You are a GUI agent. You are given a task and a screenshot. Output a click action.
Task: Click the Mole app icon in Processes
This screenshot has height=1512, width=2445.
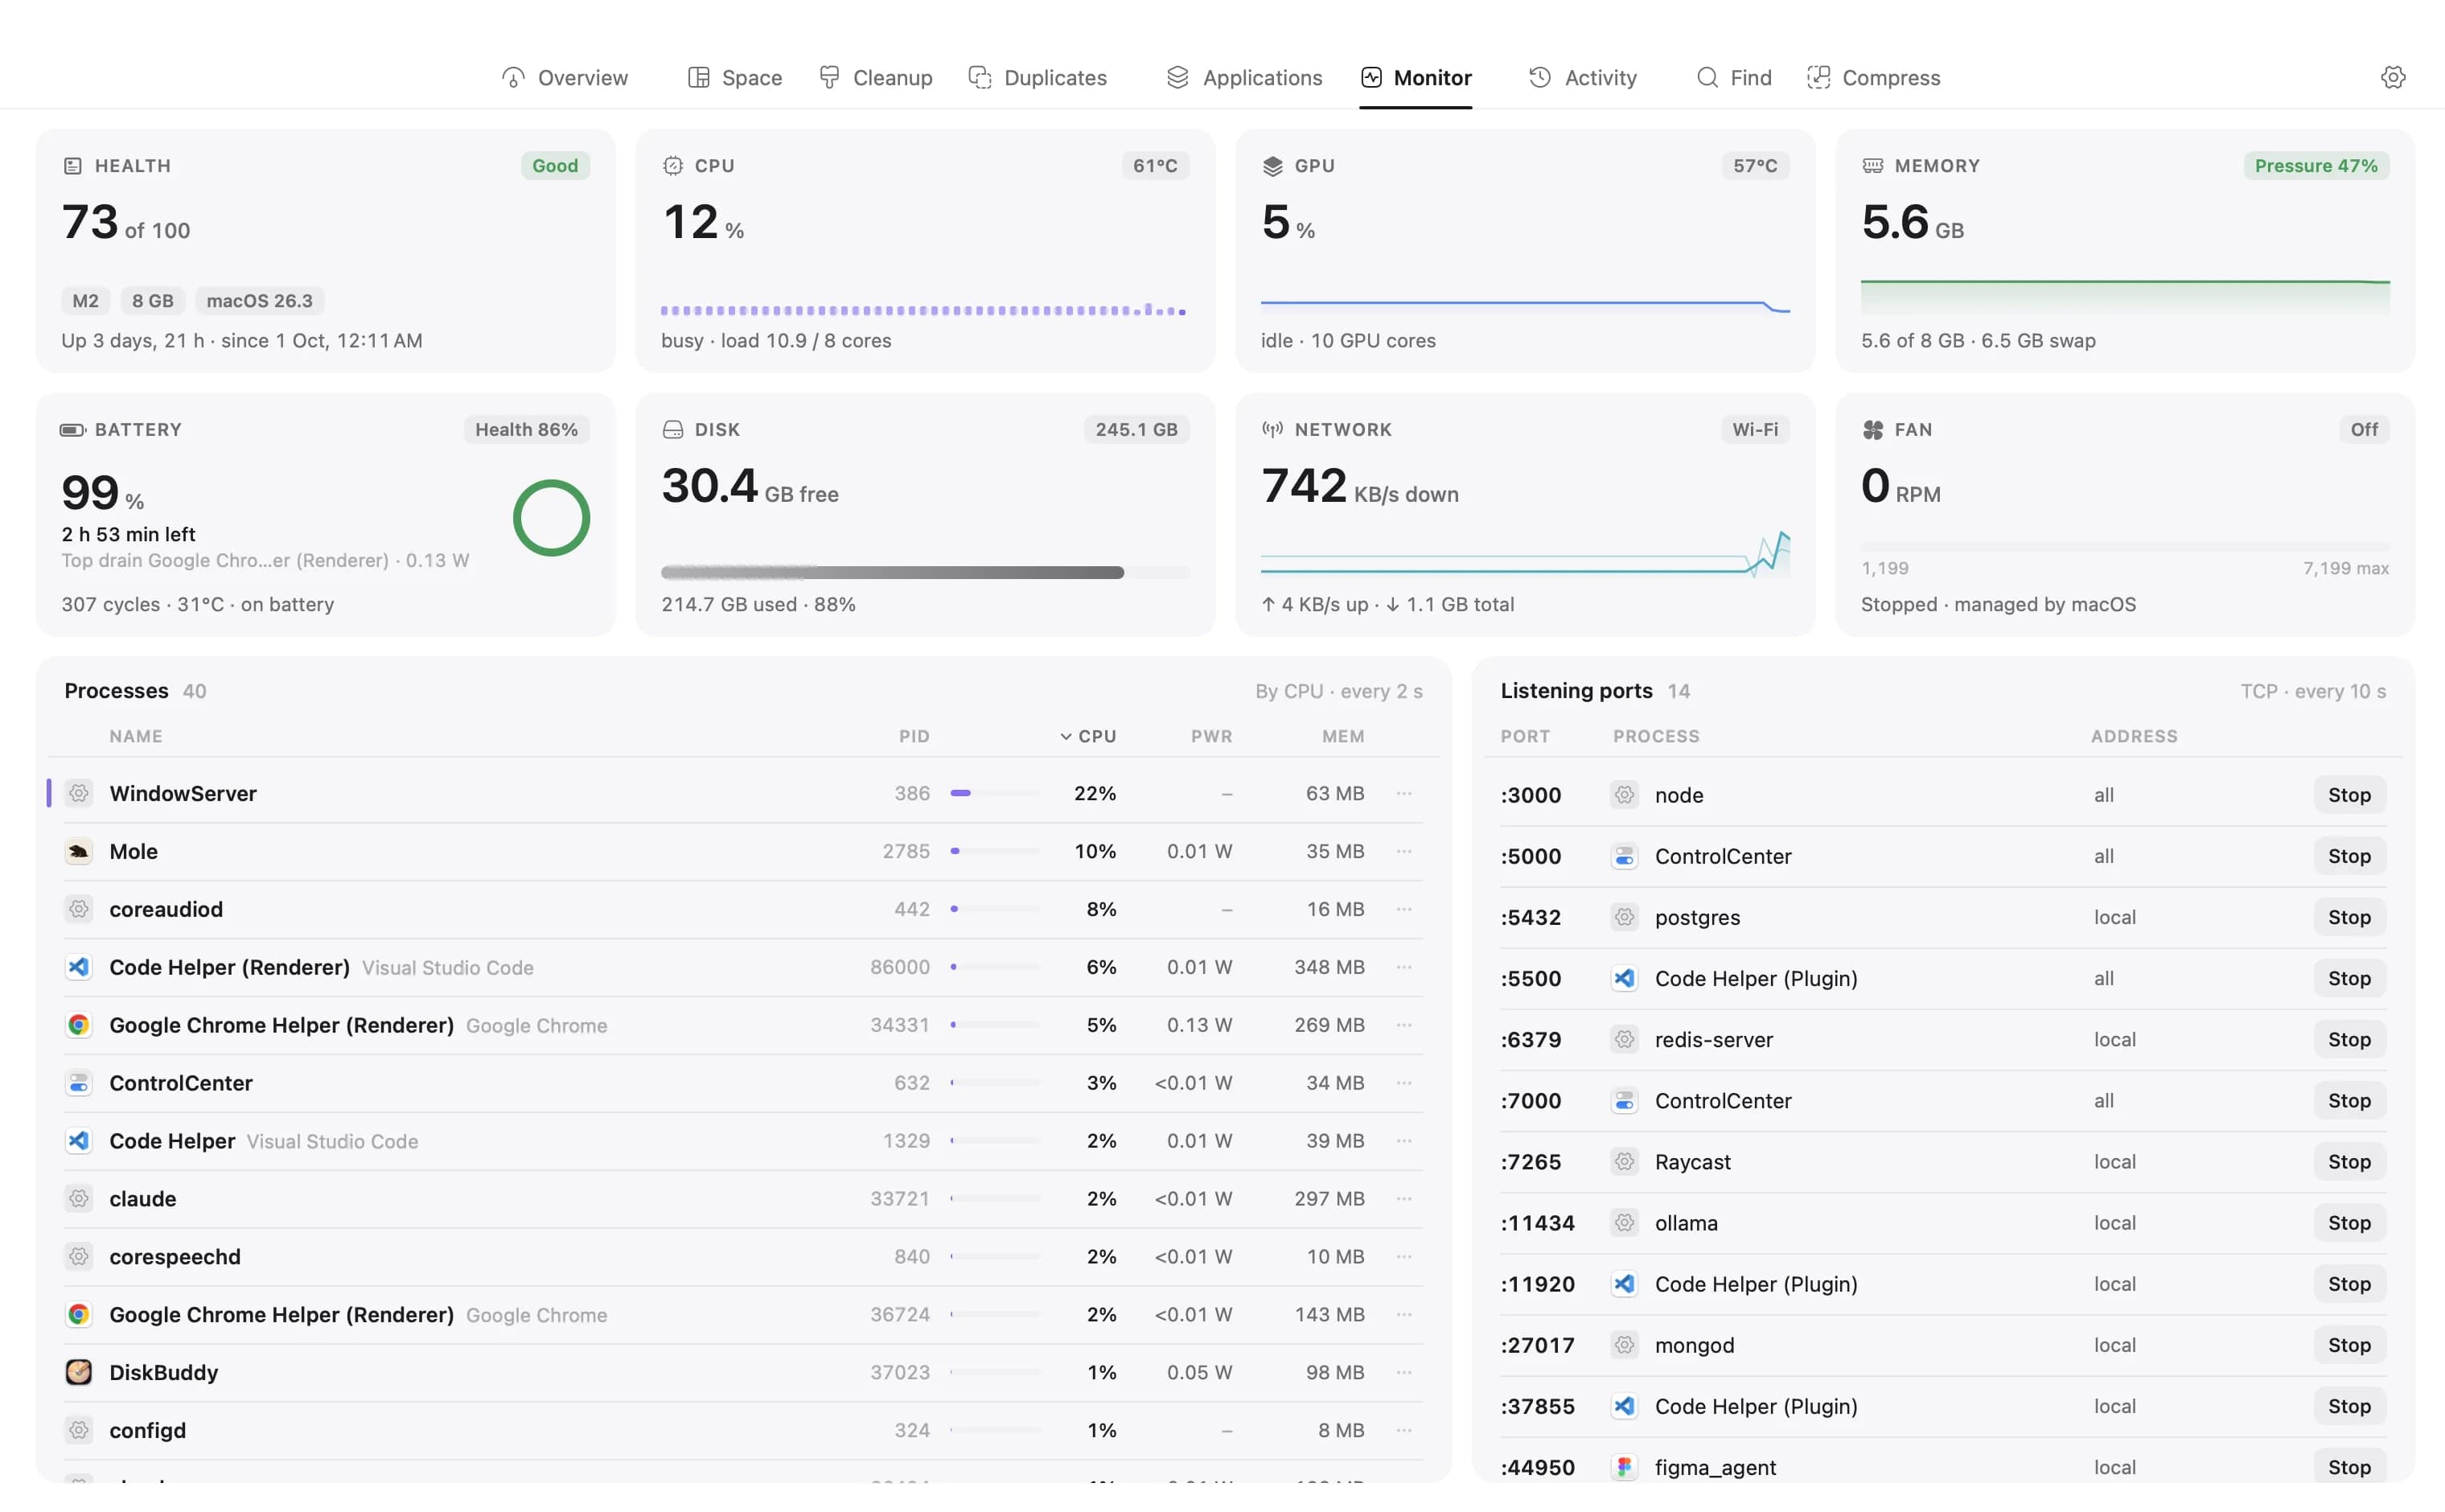tap(79, 851)
